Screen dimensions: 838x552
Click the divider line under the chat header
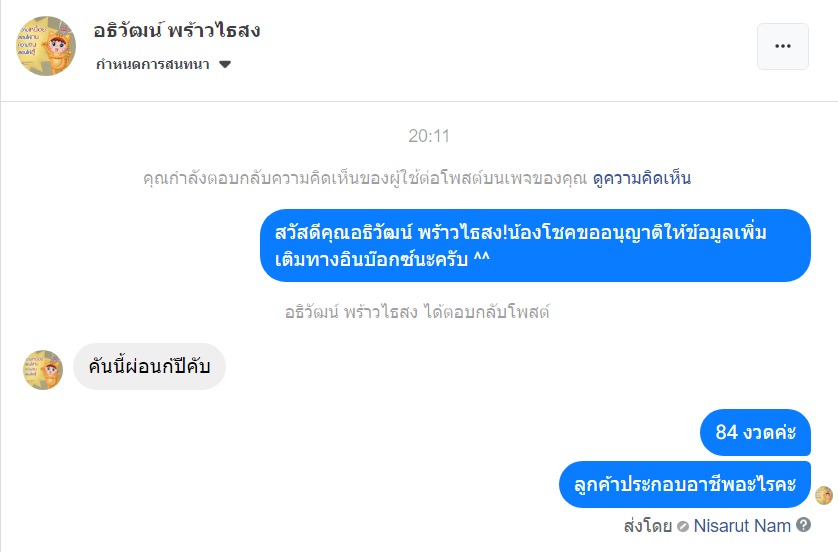(x=419, y=101)
